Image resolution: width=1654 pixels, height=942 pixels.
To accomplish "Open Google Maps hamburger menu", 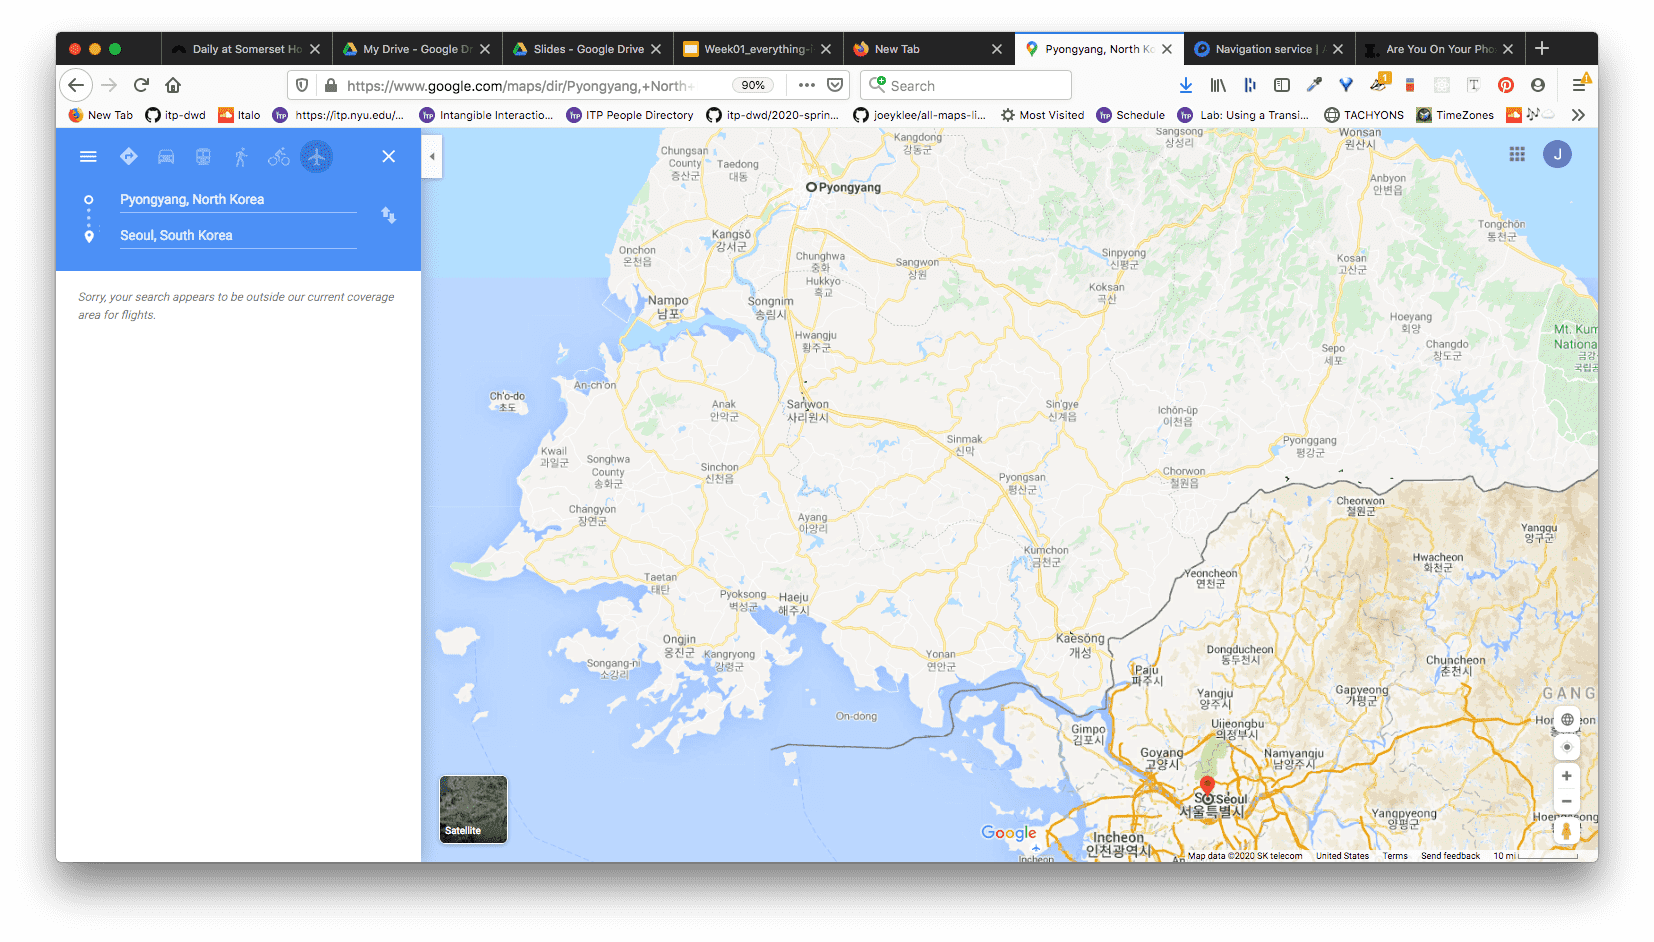I will coord(88,157).
